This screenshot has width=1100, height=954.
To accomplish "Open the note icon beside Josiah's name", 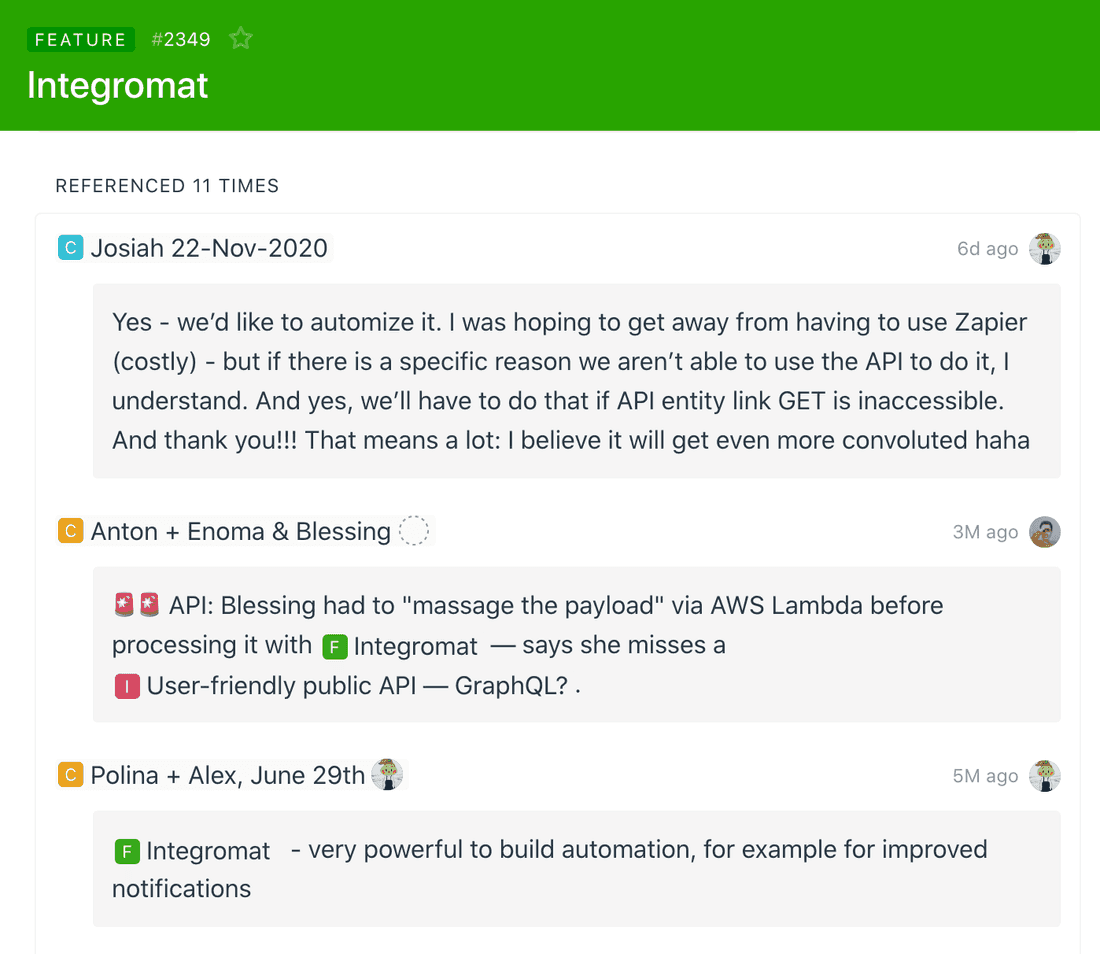I will (70, 247).
